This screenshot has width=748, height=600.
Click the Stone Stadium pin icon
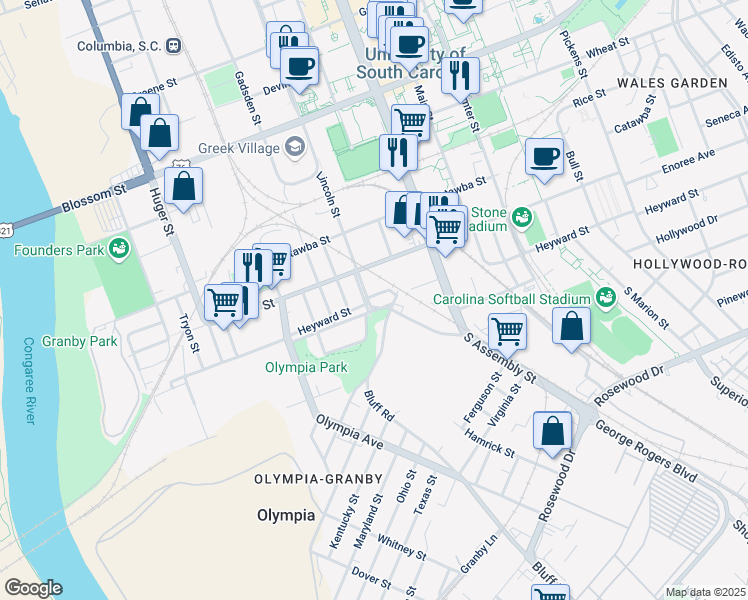coord(522,219)
